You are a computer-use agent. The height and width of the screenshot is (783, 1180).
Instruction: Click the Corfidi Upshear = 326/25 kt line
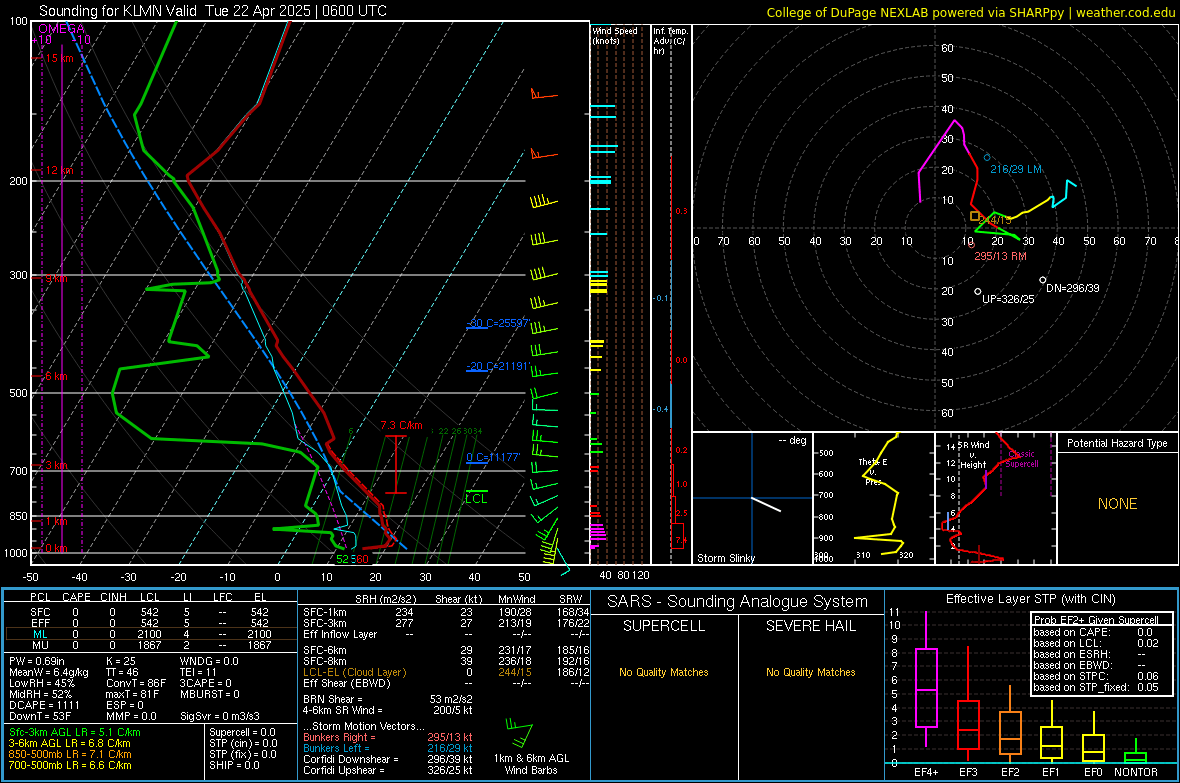pos(388,770)
